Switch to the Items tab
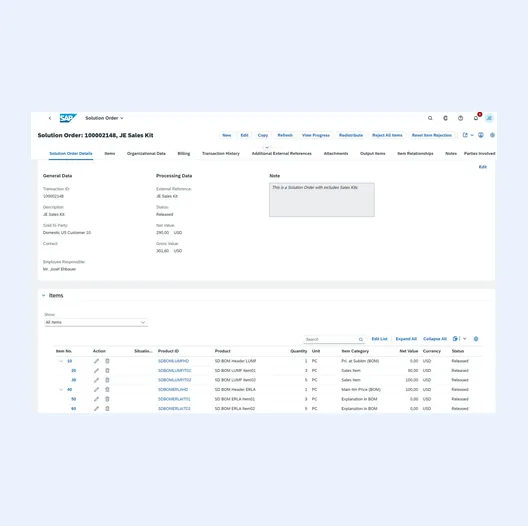 pos(110,154)
